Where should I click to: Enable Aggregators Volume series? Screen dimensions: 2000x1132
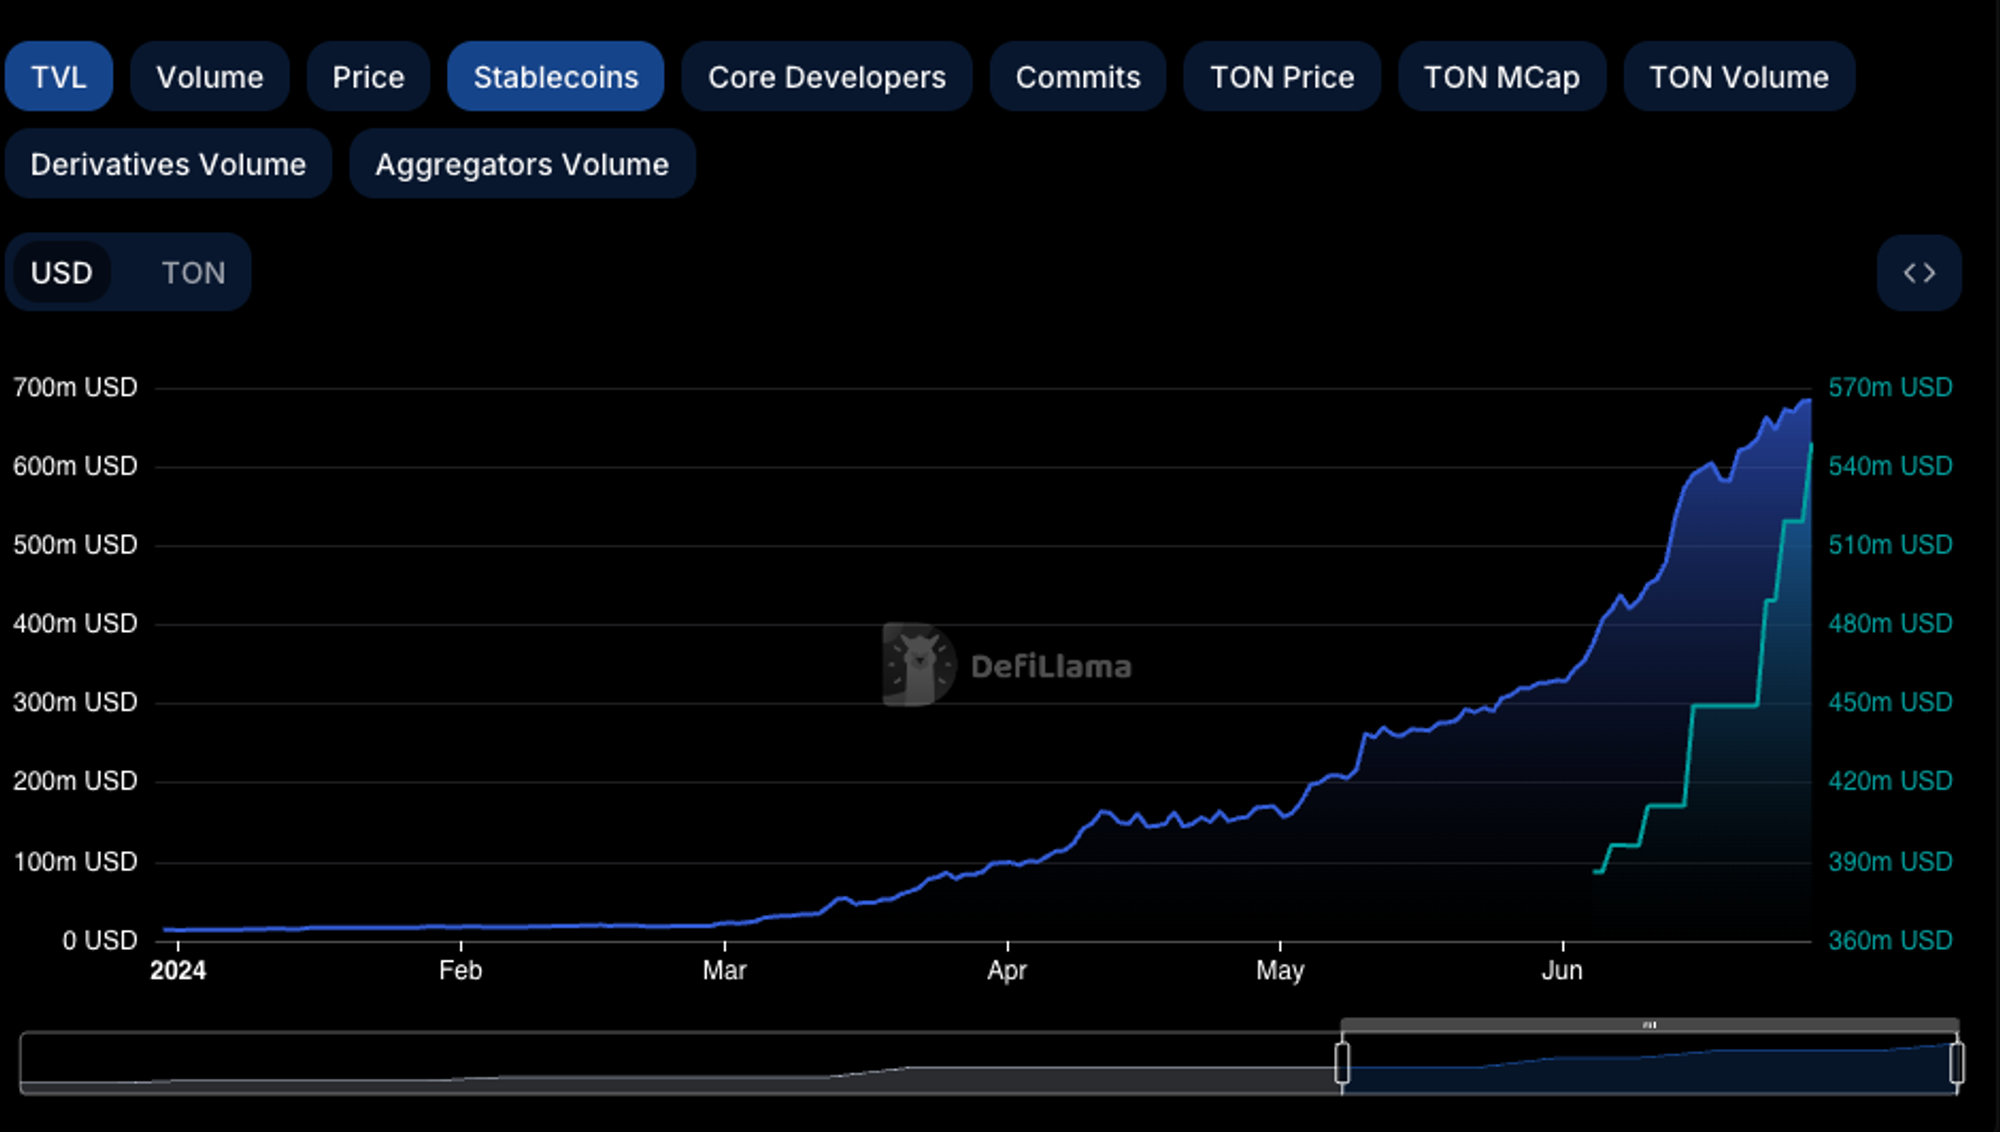[521, 164]
